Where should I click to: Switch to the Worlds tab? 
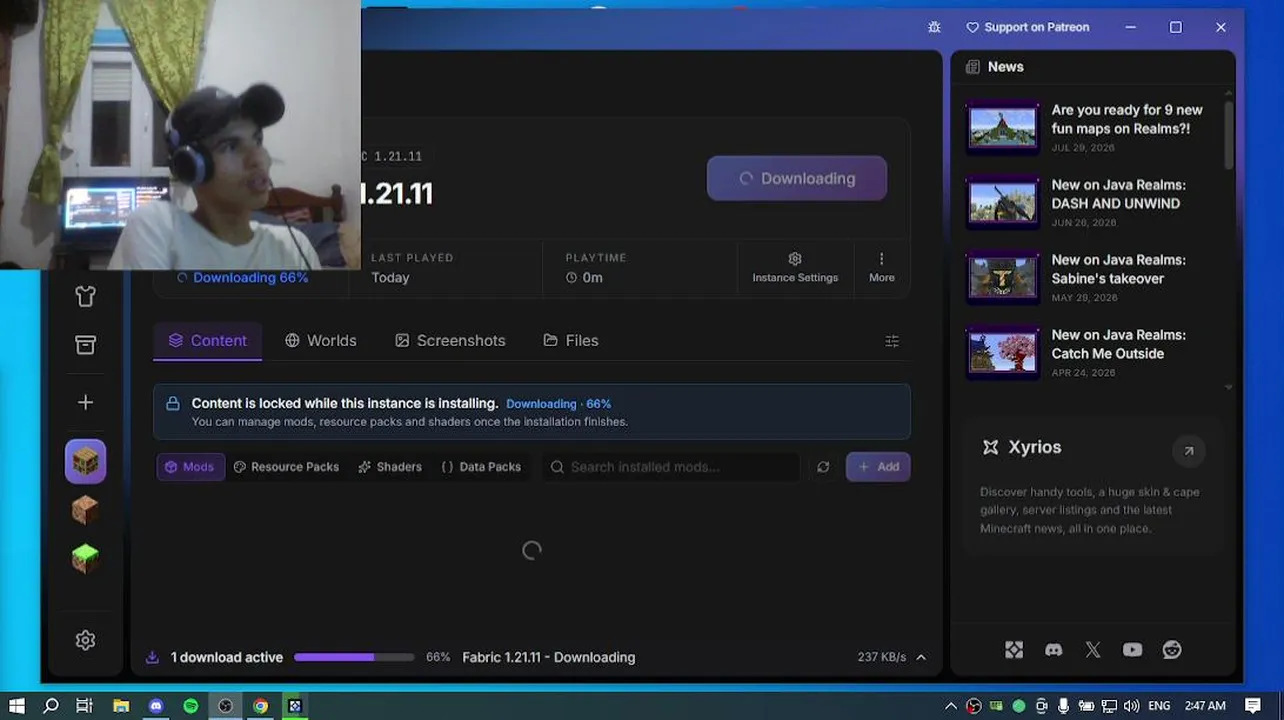pos(321,341)
